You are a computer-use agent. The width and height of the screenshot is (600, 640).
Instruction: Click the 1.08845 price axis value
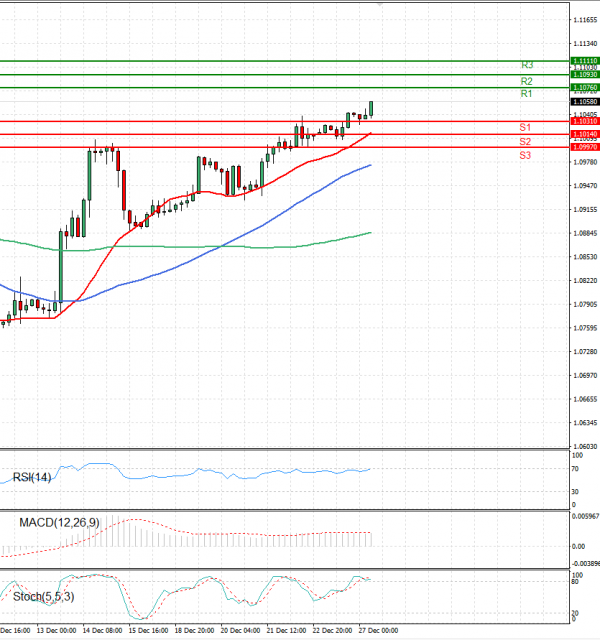coord(585,233)
